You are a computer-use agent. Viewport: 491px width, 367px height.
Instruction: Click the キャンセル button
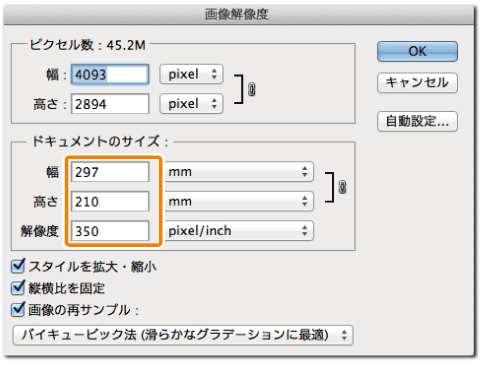[x=417, y=82]
